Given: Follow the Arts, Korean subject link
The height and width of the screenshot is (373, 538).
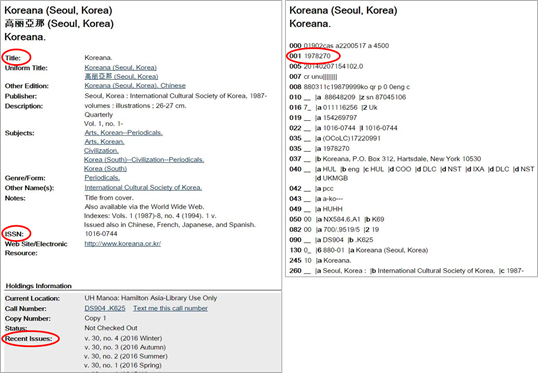Looking at the screenshot, I should [x=104, y=141].
